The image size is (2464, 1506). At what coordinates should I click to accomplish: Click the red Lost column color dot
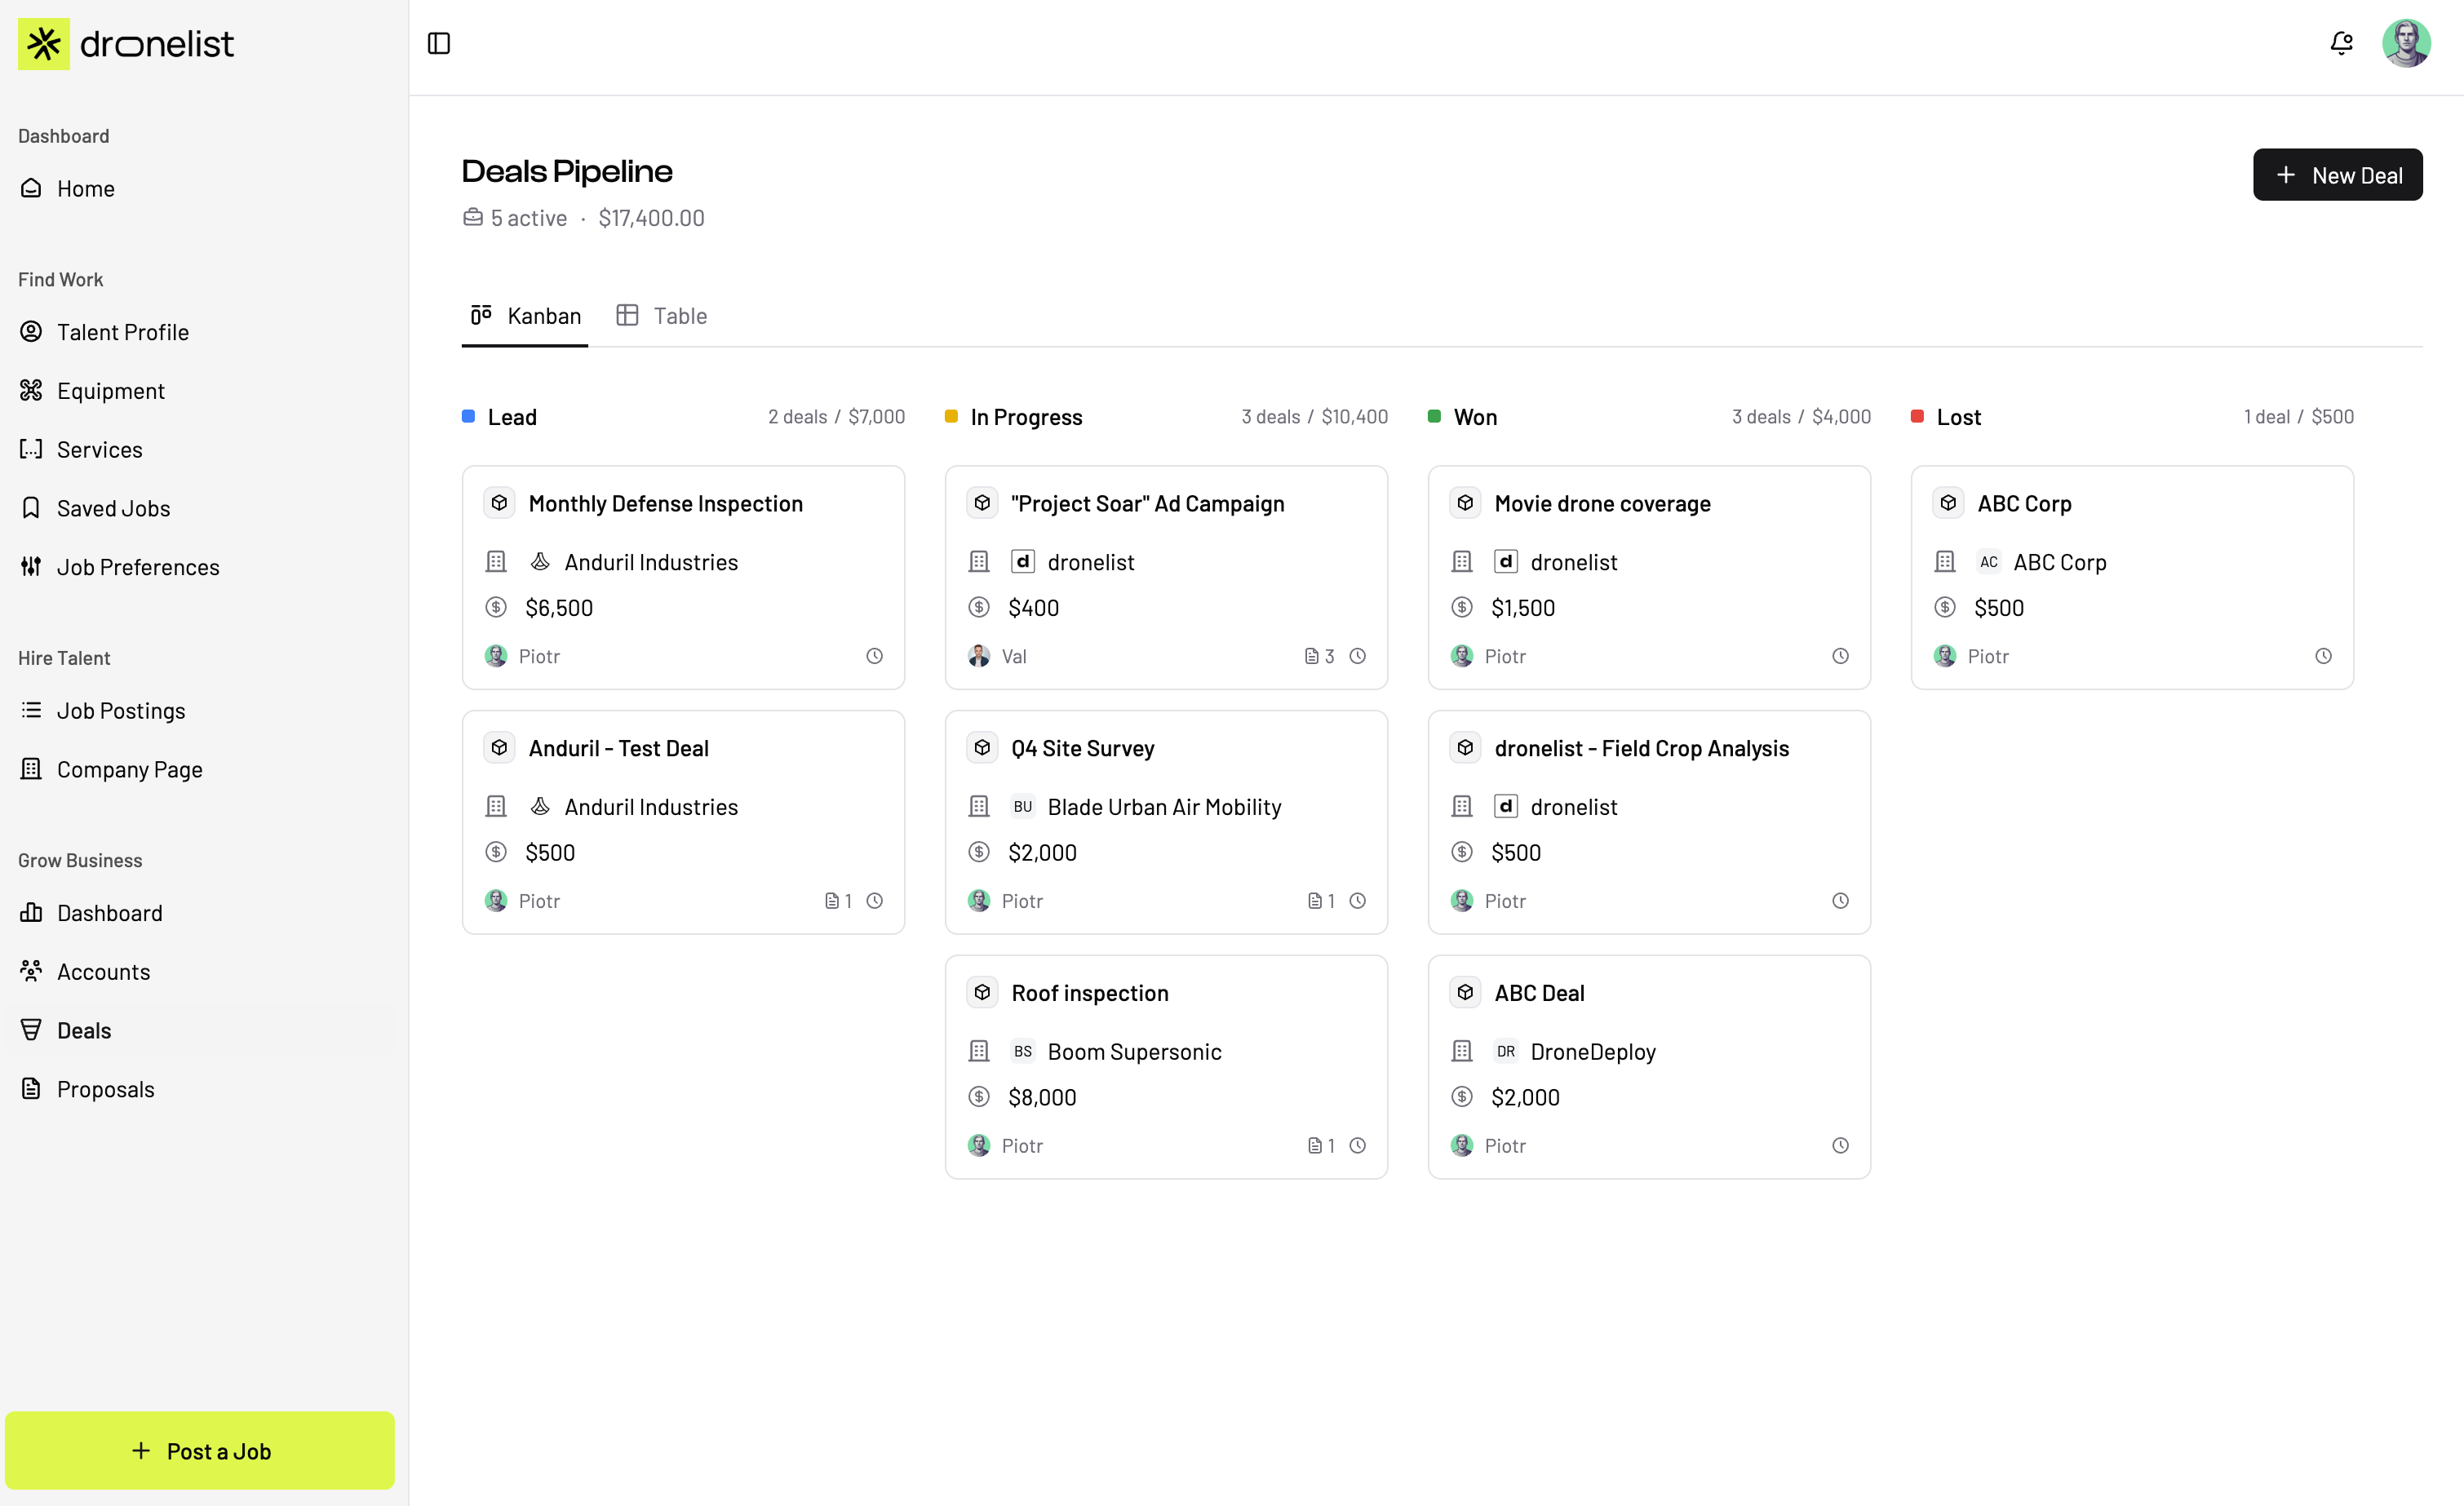1917,416
